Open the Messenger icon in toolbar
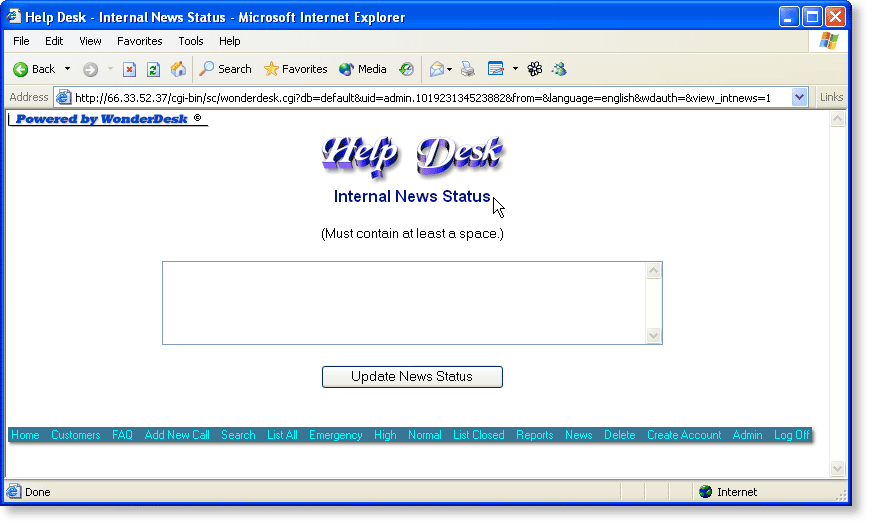 pyautogui.click(x=559, y=69)
